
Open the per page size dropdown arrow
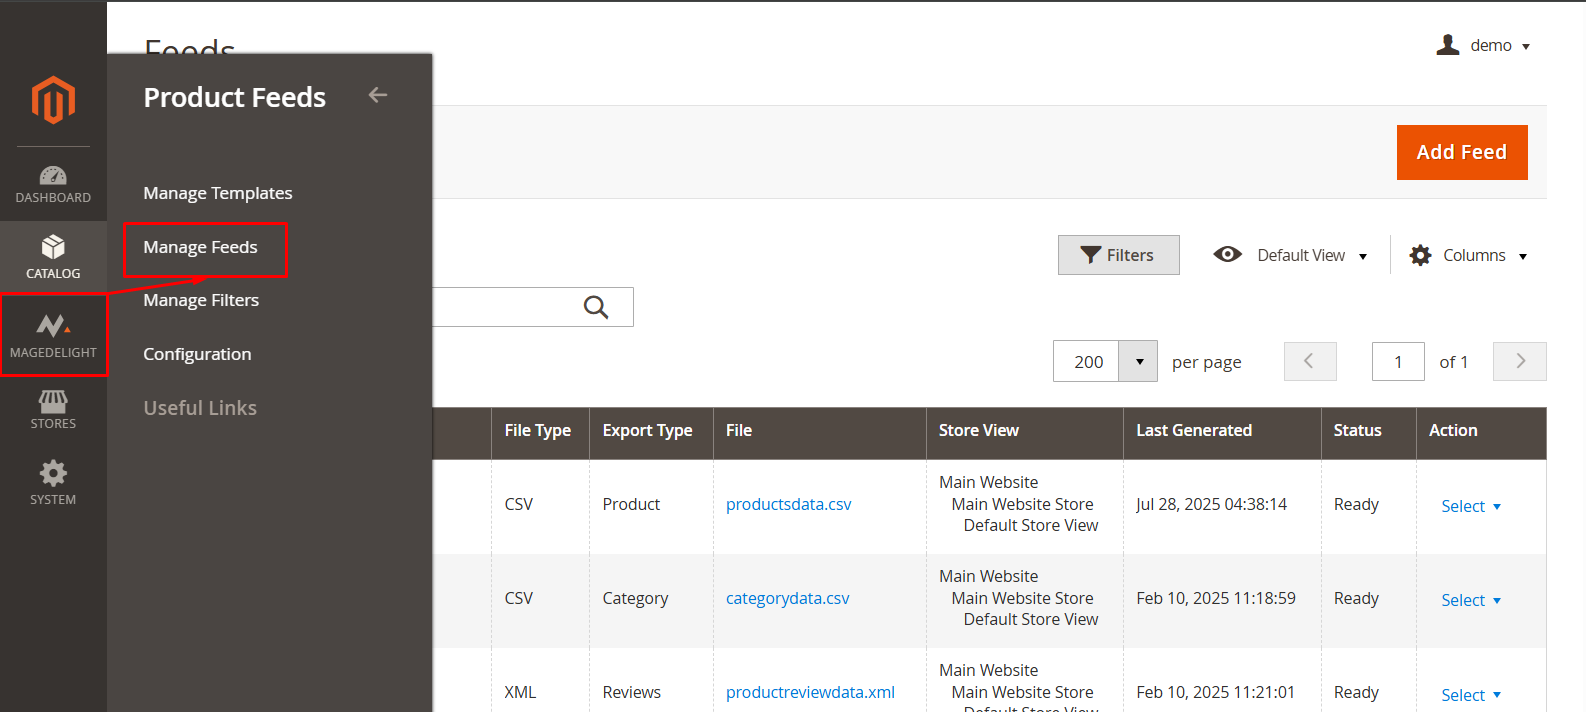pyautogui.click(x=1139, y=361)
